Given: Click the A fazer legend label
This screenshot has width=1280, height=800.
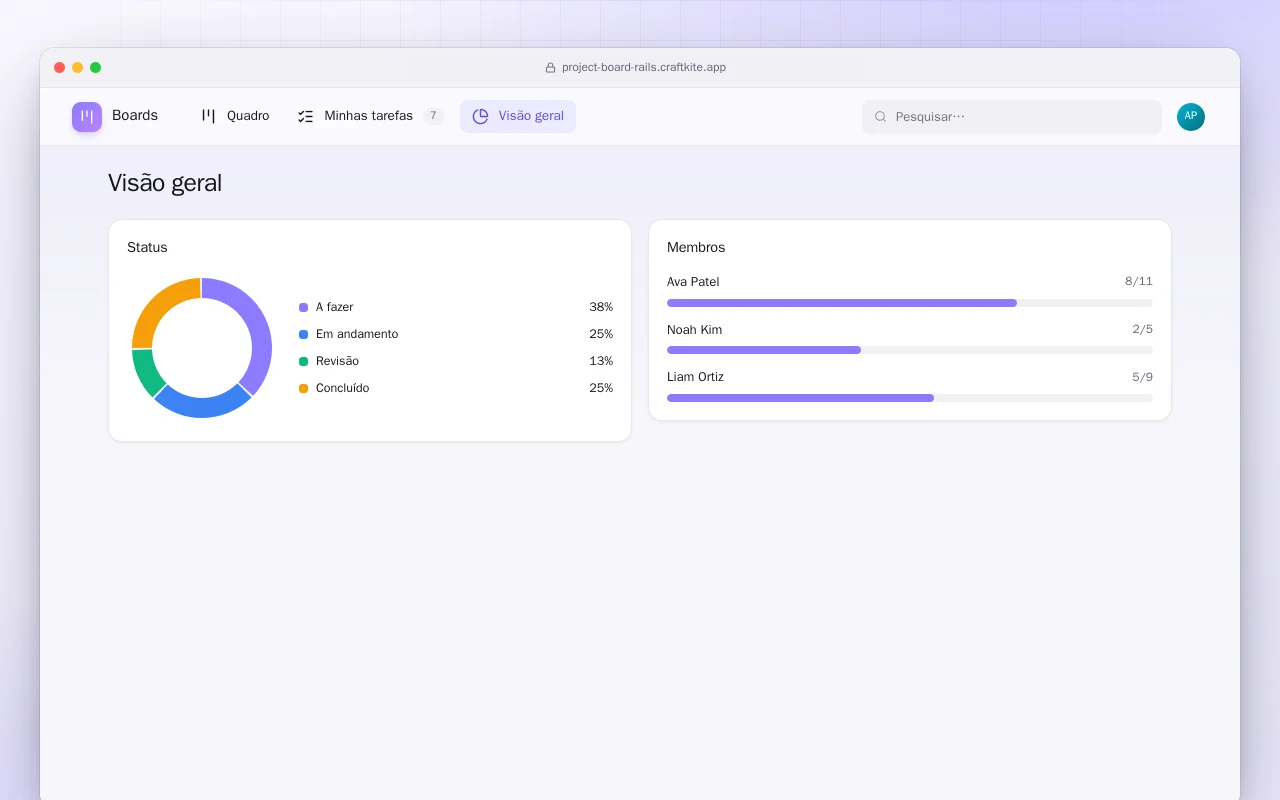Looking at the screenshot, I should (x=335, y=307).
